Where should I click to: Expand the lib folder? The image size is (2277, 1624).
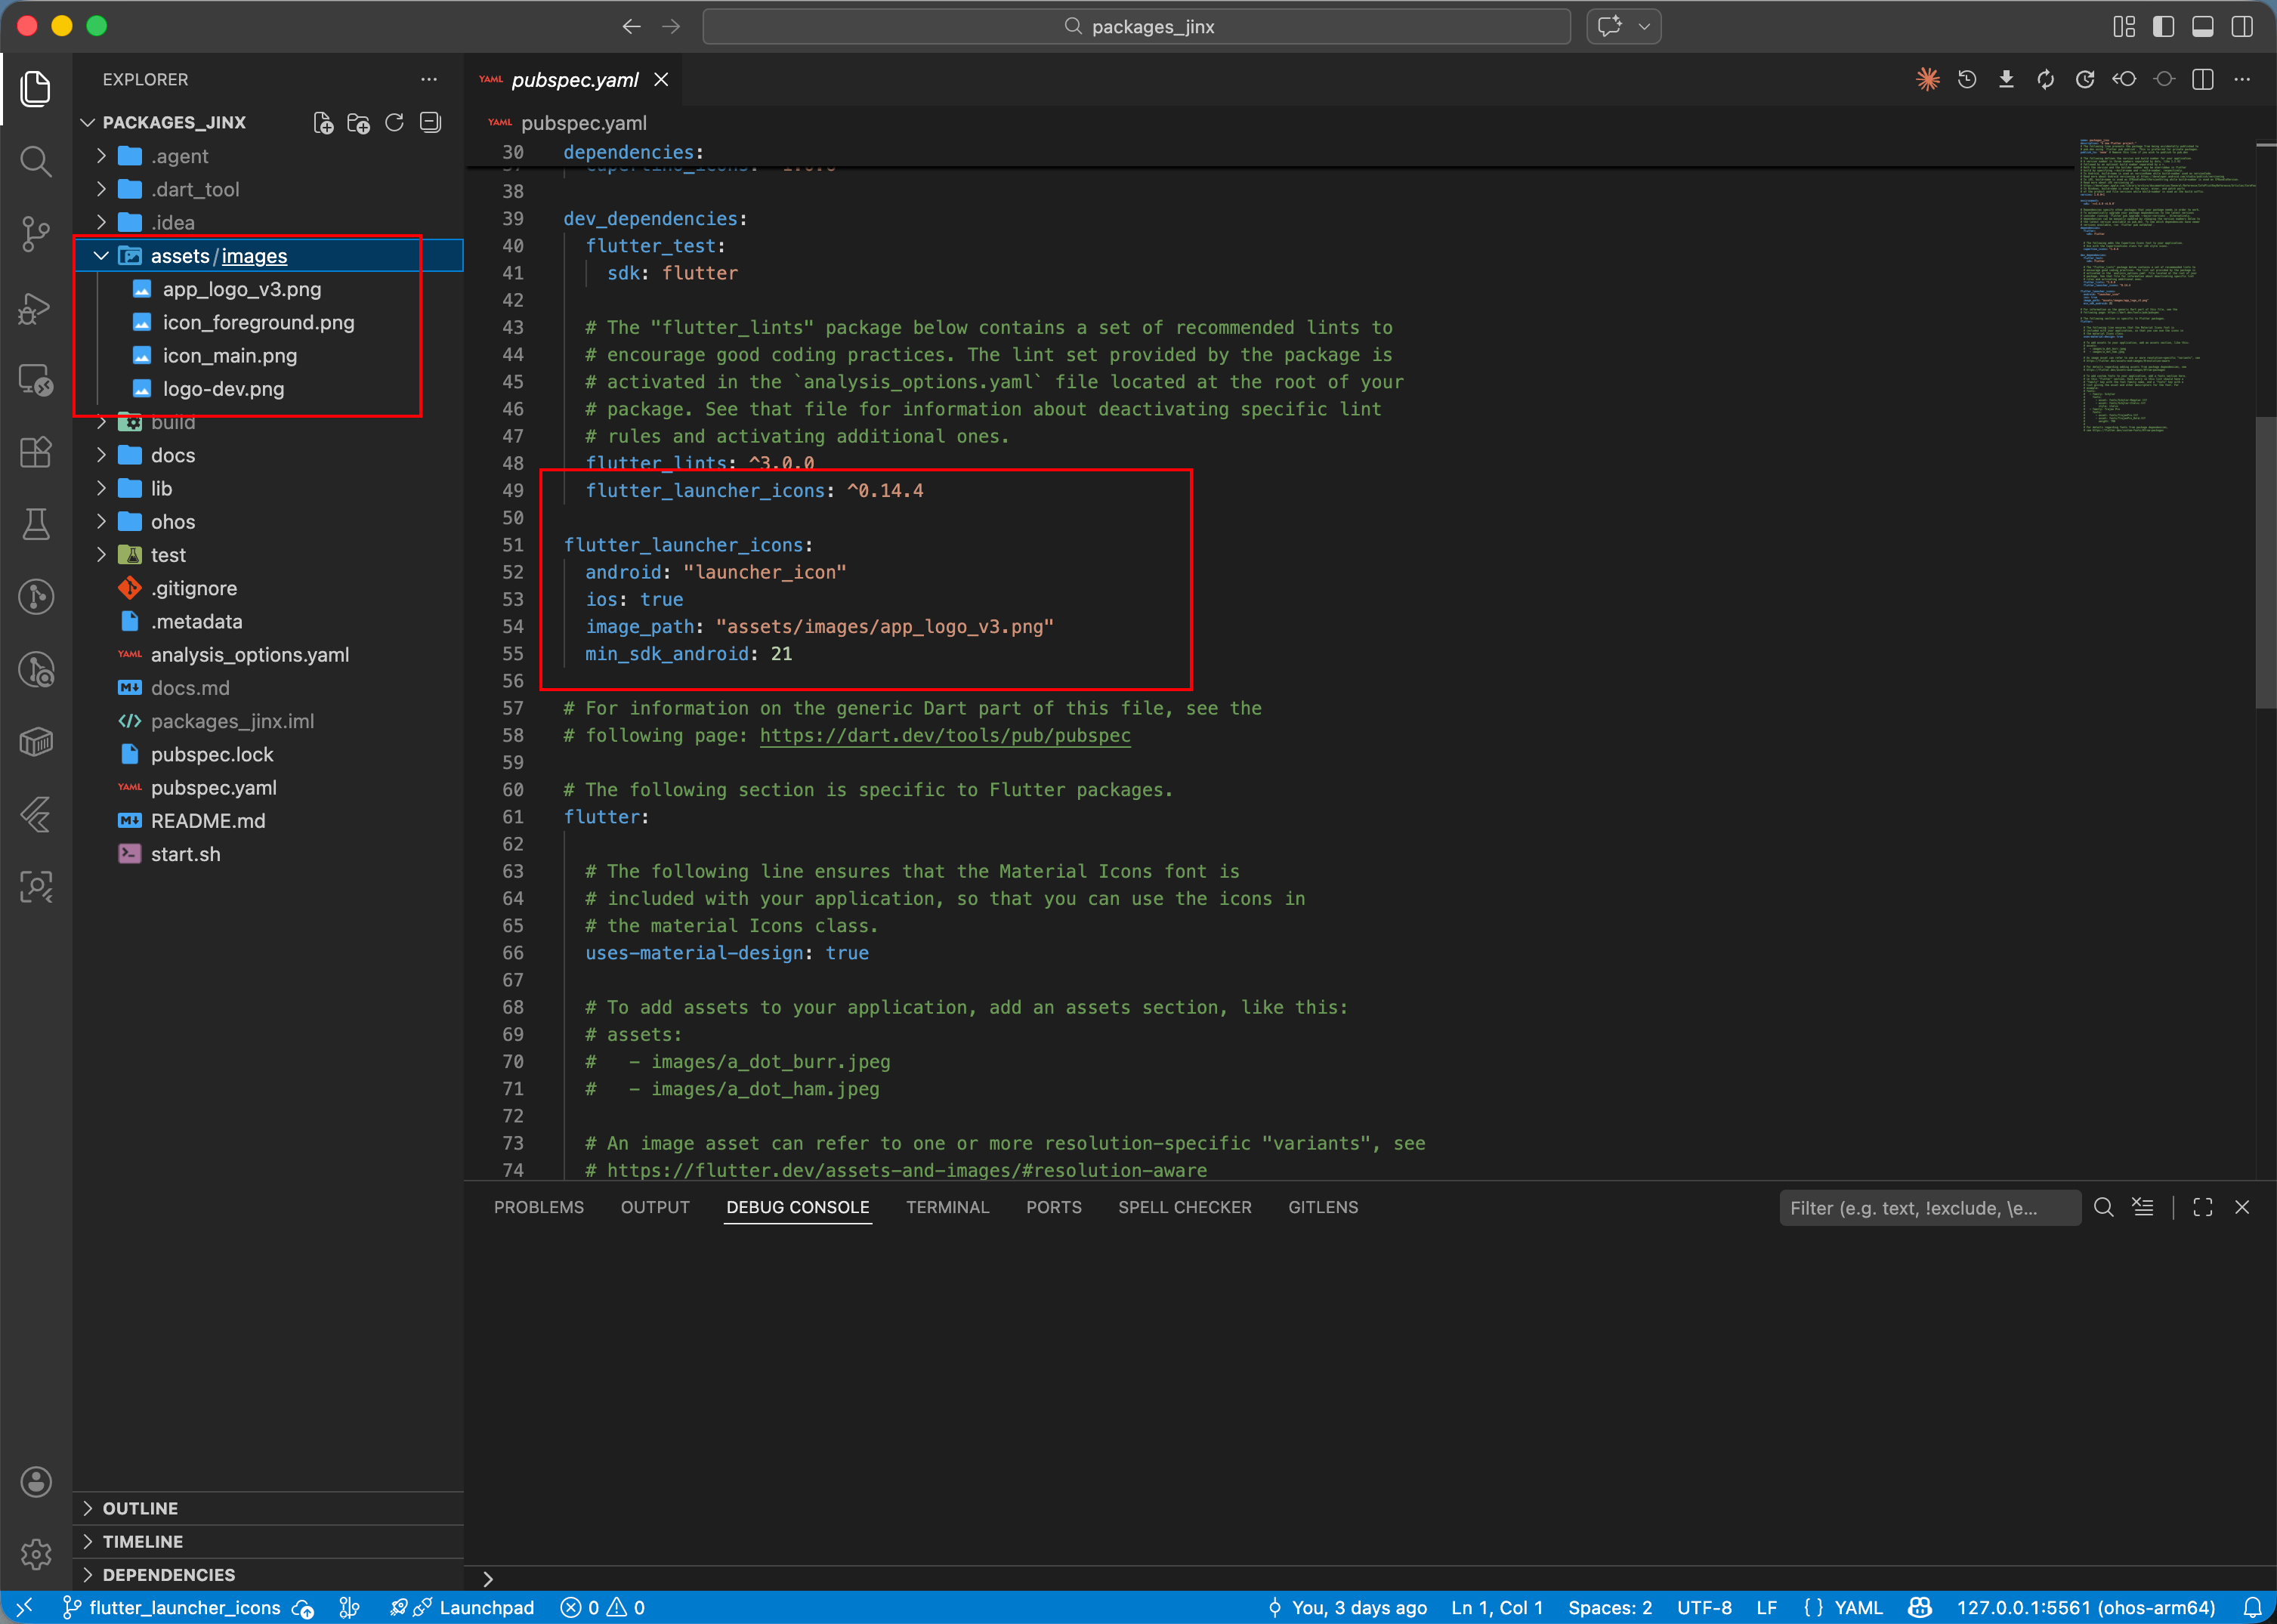coord(161,488)
